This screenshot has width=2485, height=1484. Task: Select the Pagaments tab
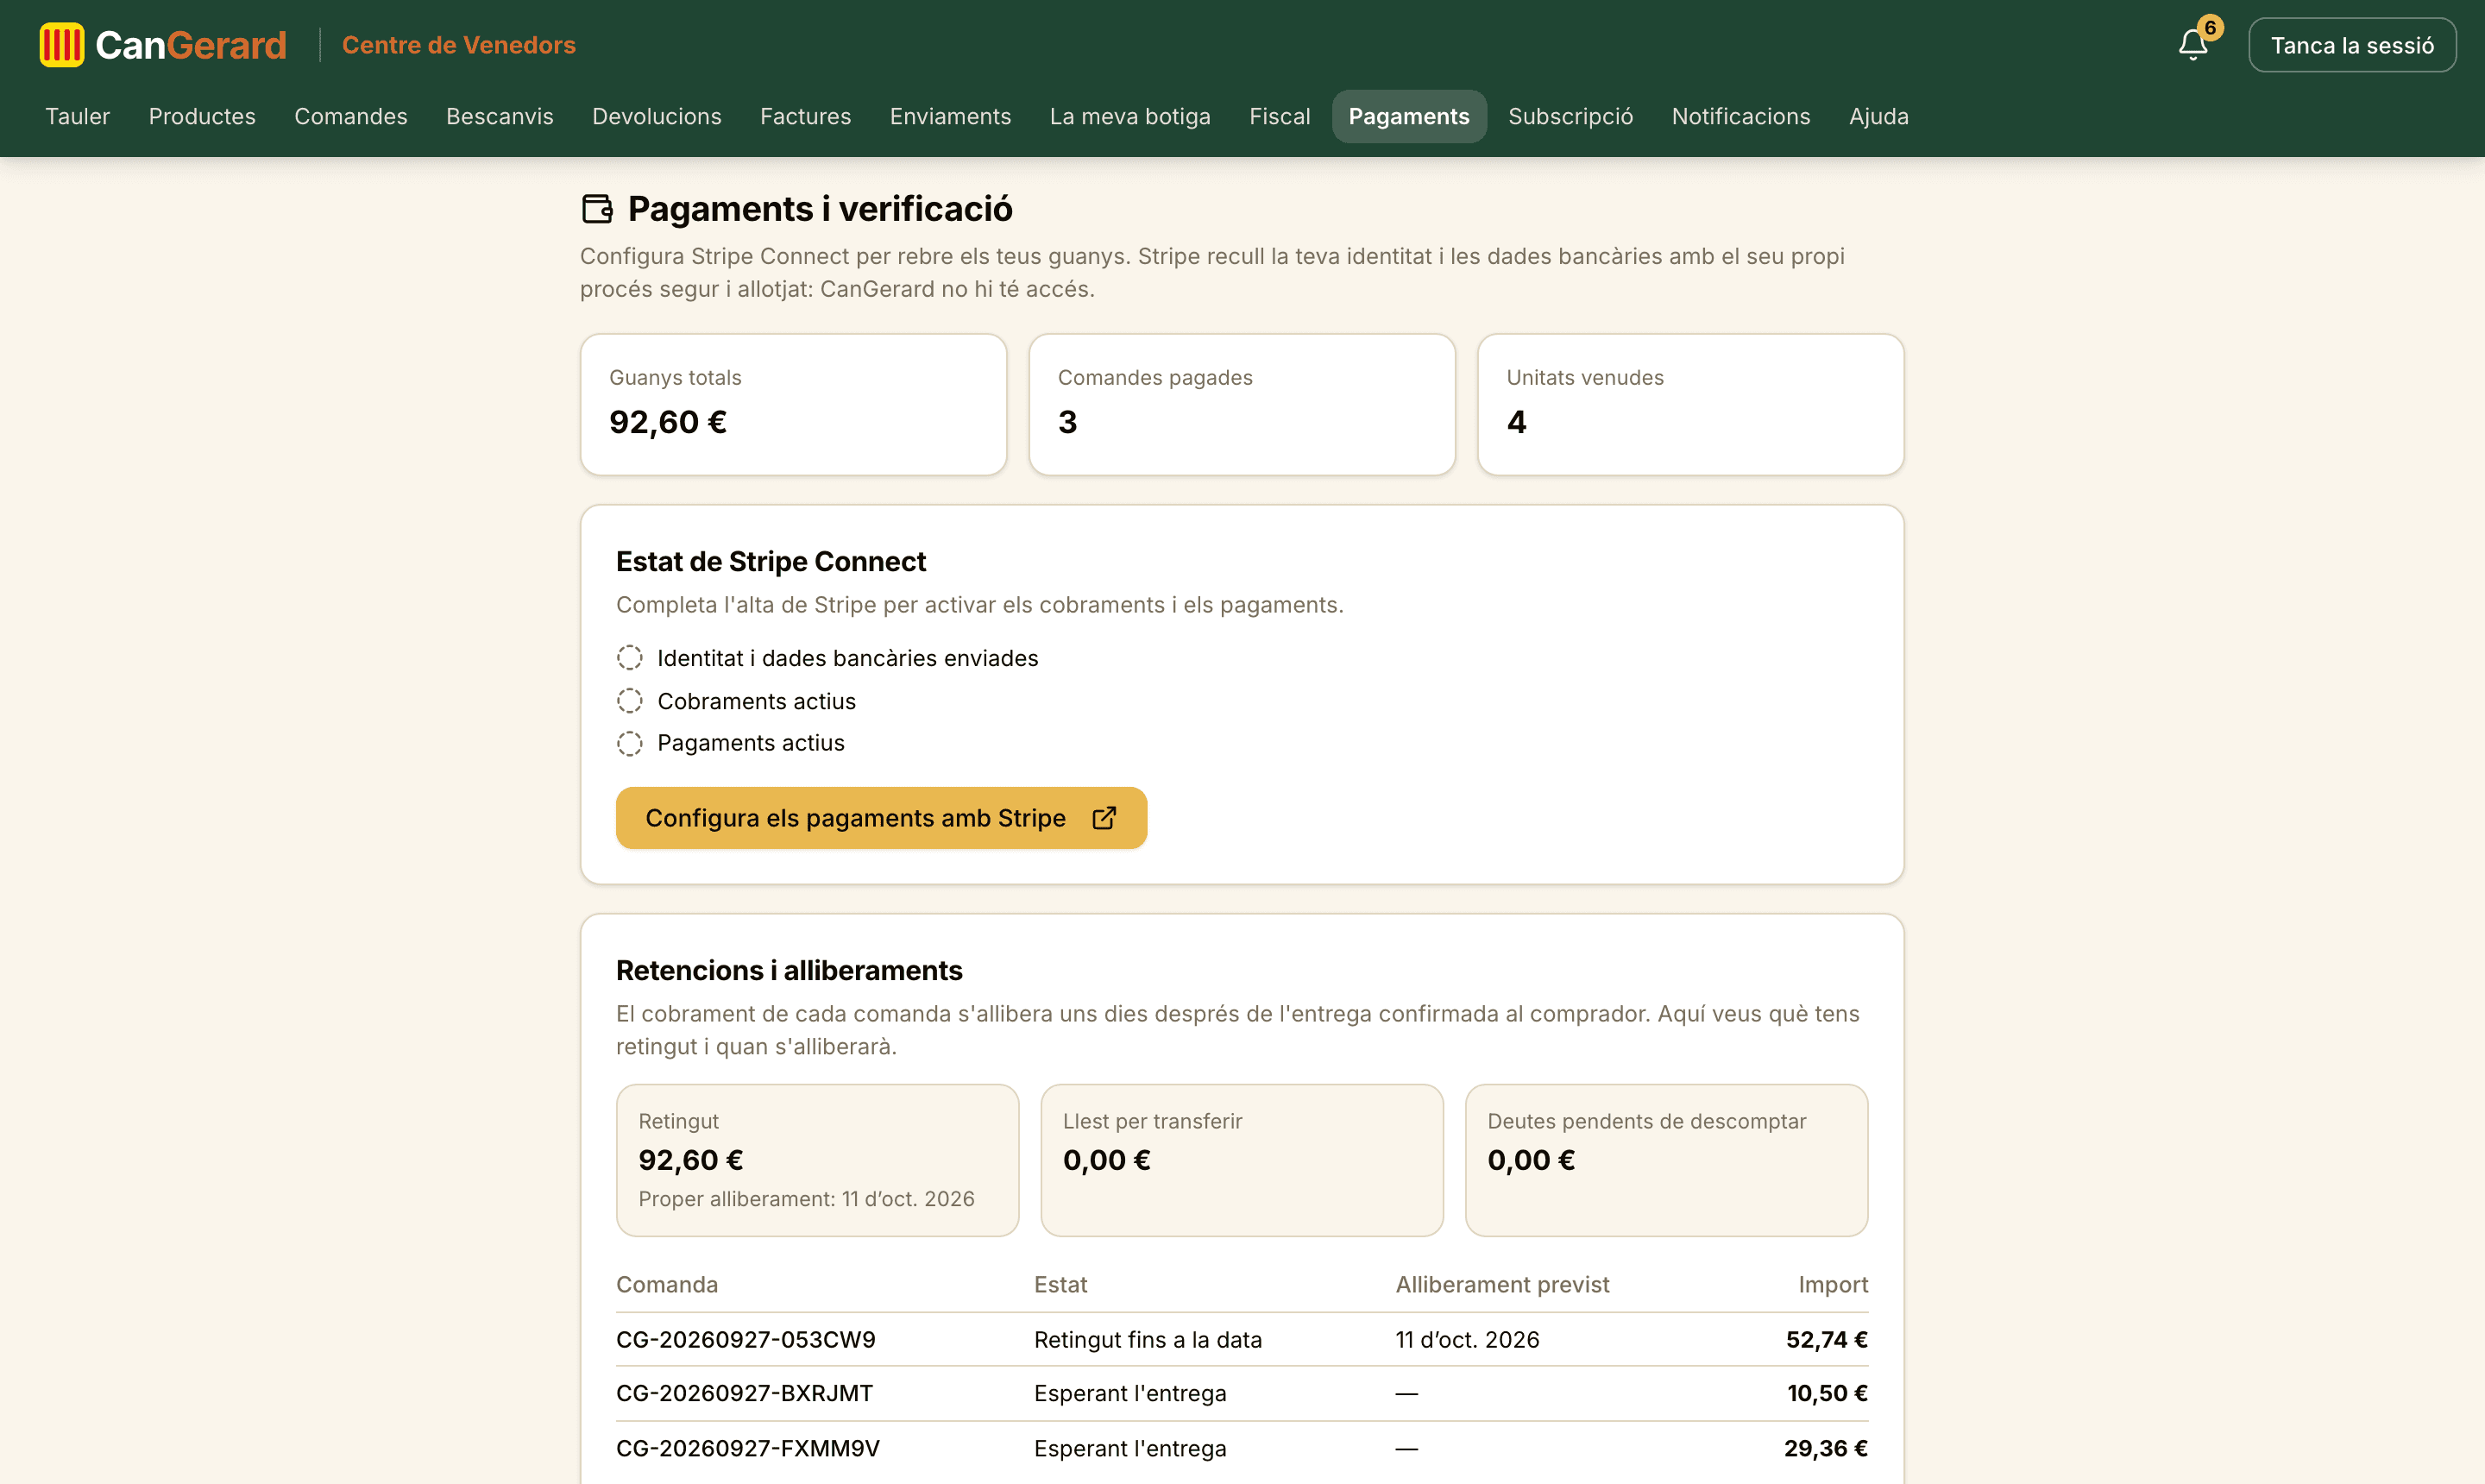tap(1409, 116)
